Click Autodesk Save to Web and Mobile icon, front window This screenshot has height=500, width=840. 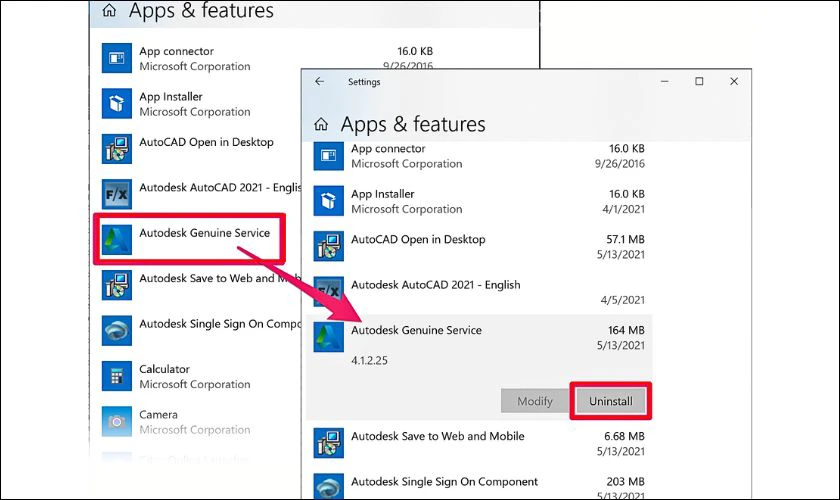click(x=328, y=443)
